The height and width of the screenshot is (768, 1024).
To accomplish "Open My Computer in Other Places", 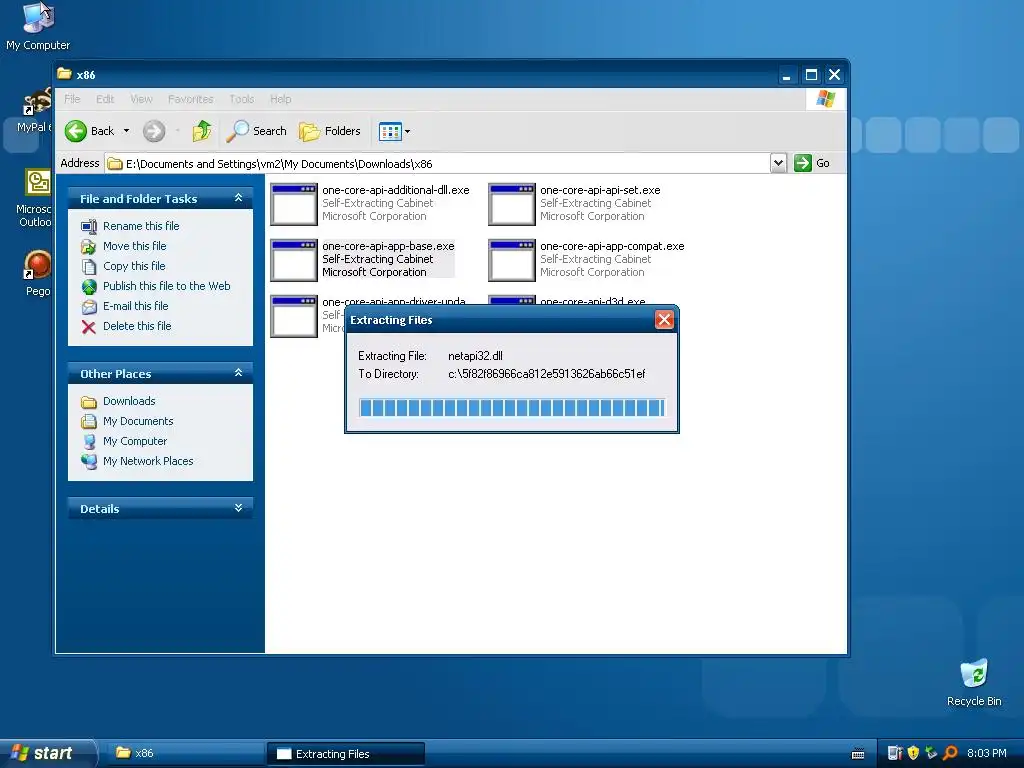I will tap(135, 441).
